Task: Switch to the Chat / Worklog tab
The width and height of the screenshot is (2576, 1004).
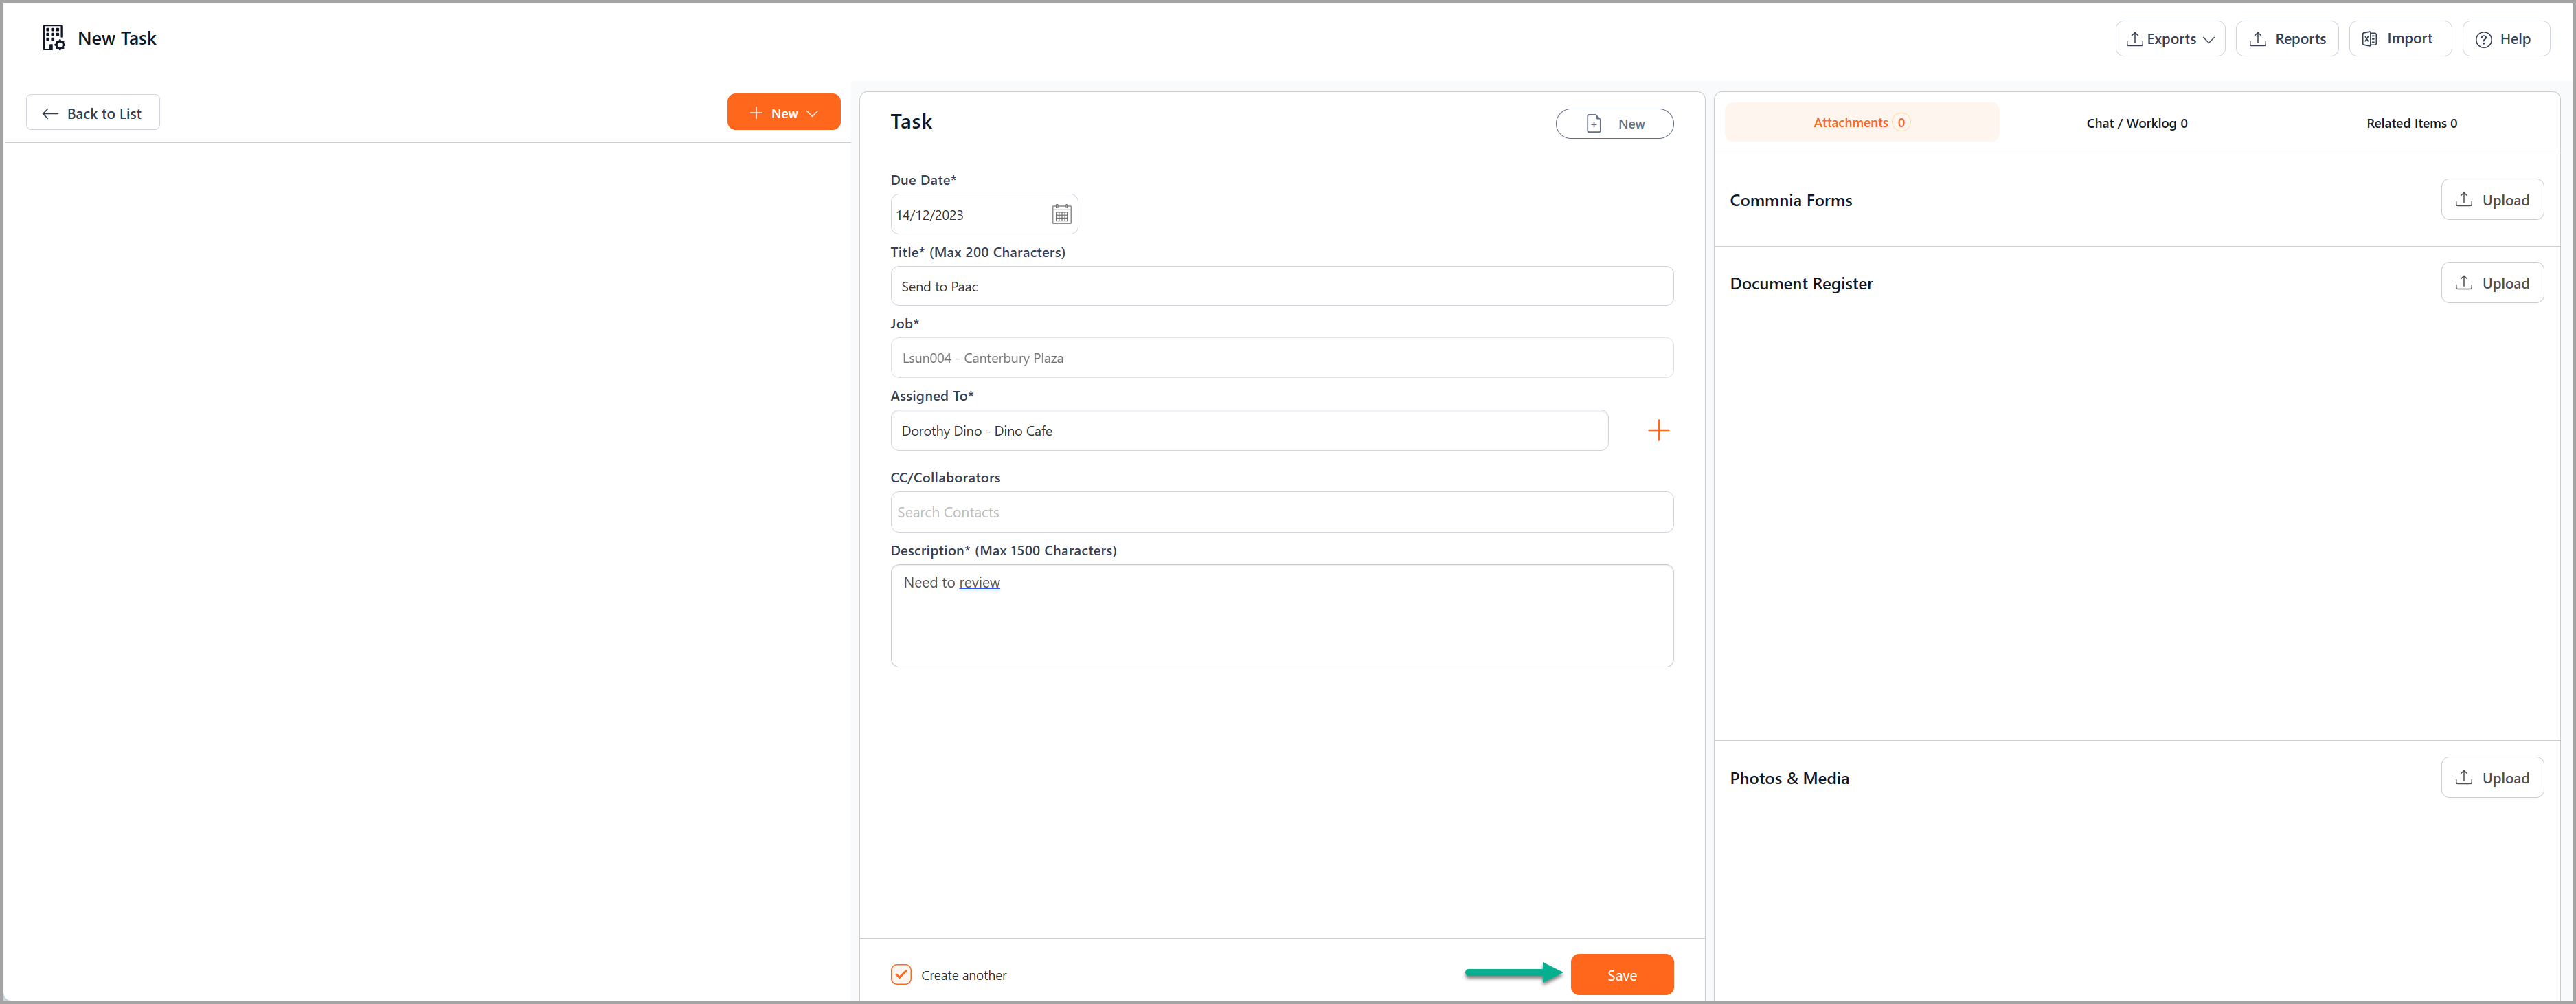Action: point(2136,123)
